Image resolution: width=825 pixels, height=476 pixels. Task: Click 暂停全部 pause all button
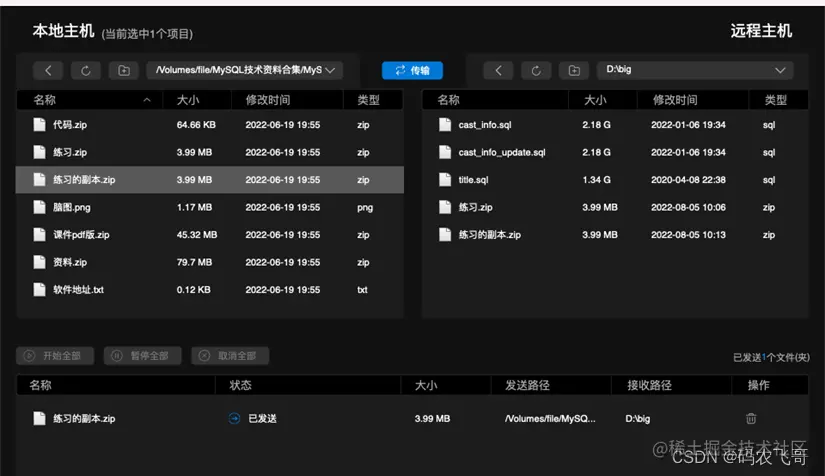(143, 356)
